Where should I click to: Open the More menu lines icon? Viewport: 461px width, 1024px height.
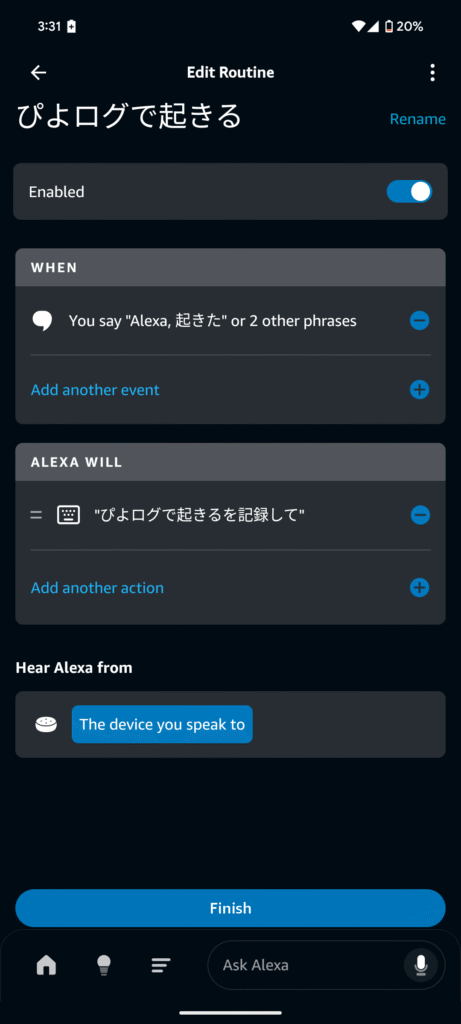coord(161,965)
